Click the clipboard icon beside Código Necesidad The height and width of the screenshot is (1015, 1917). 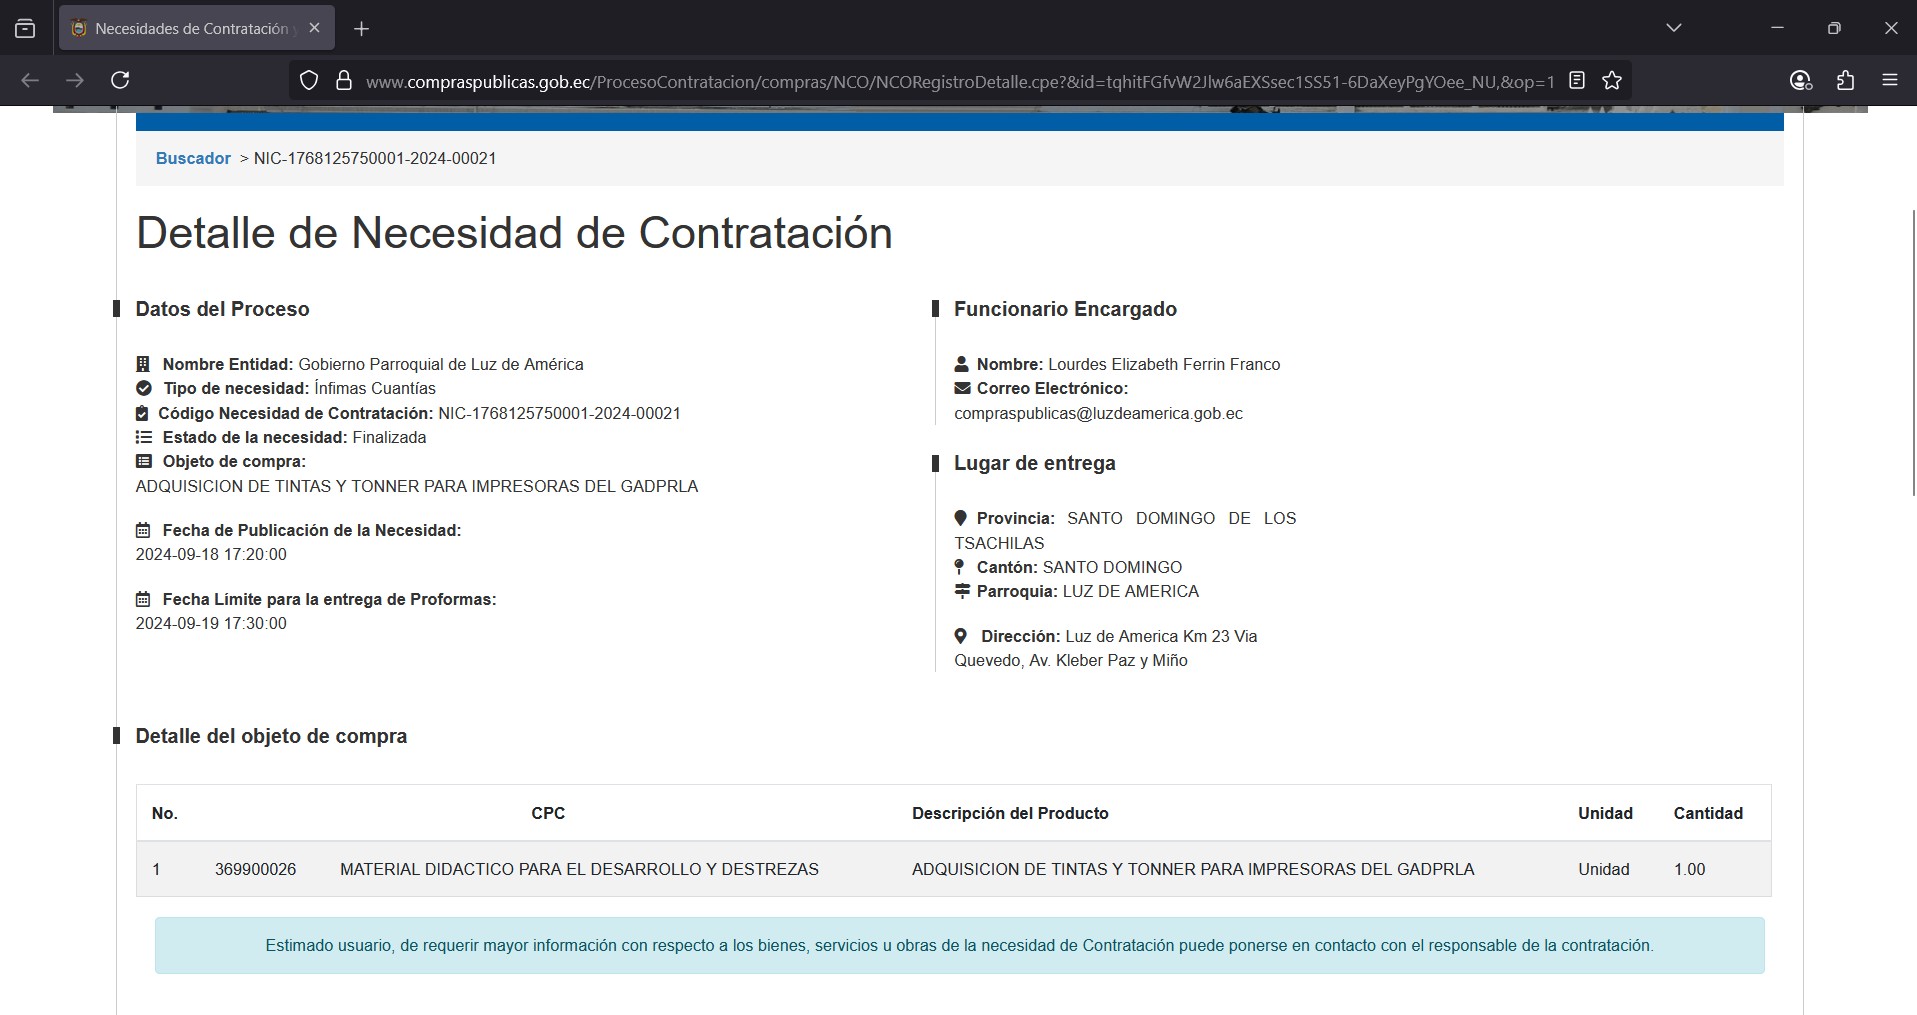tap(142, 413)
